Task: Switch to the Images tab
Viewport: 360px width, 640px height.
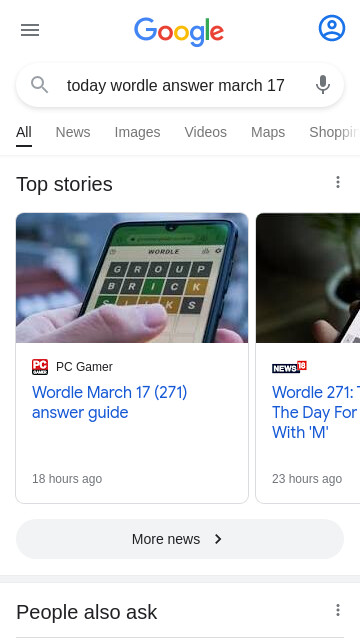Action: (x=137, y=132)
